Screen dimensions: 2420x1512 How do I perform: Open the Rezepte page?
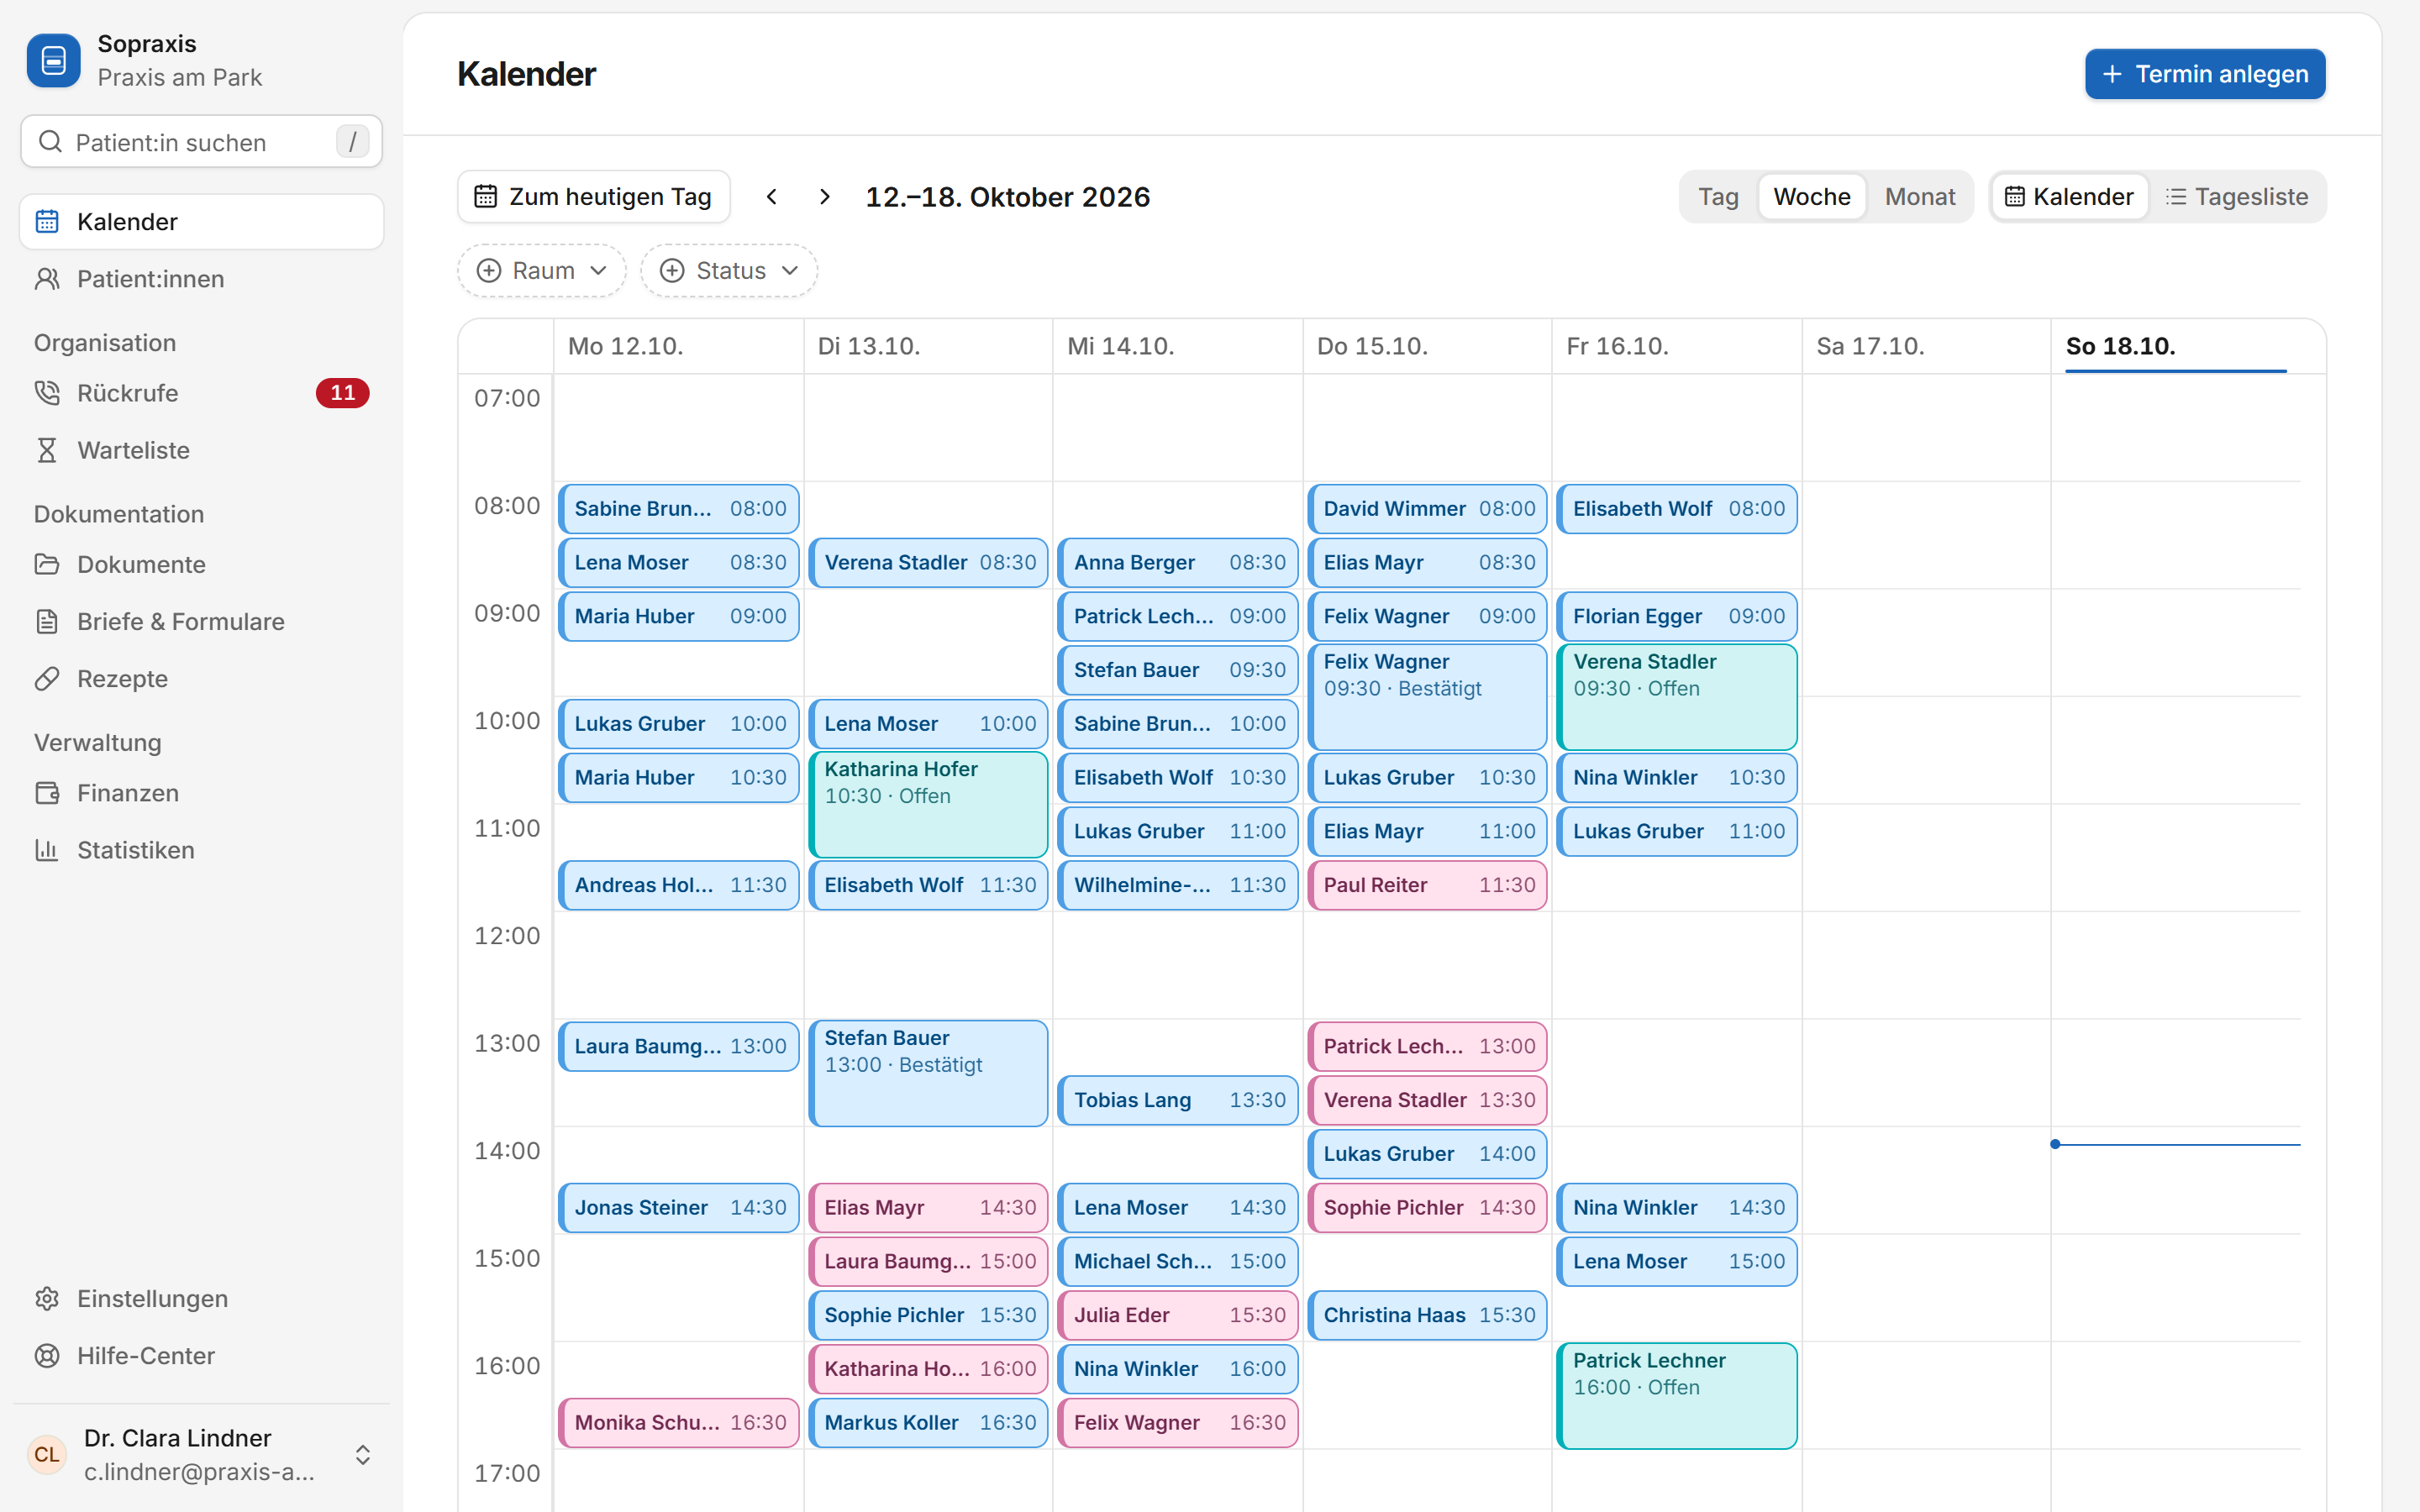[201, 679]
